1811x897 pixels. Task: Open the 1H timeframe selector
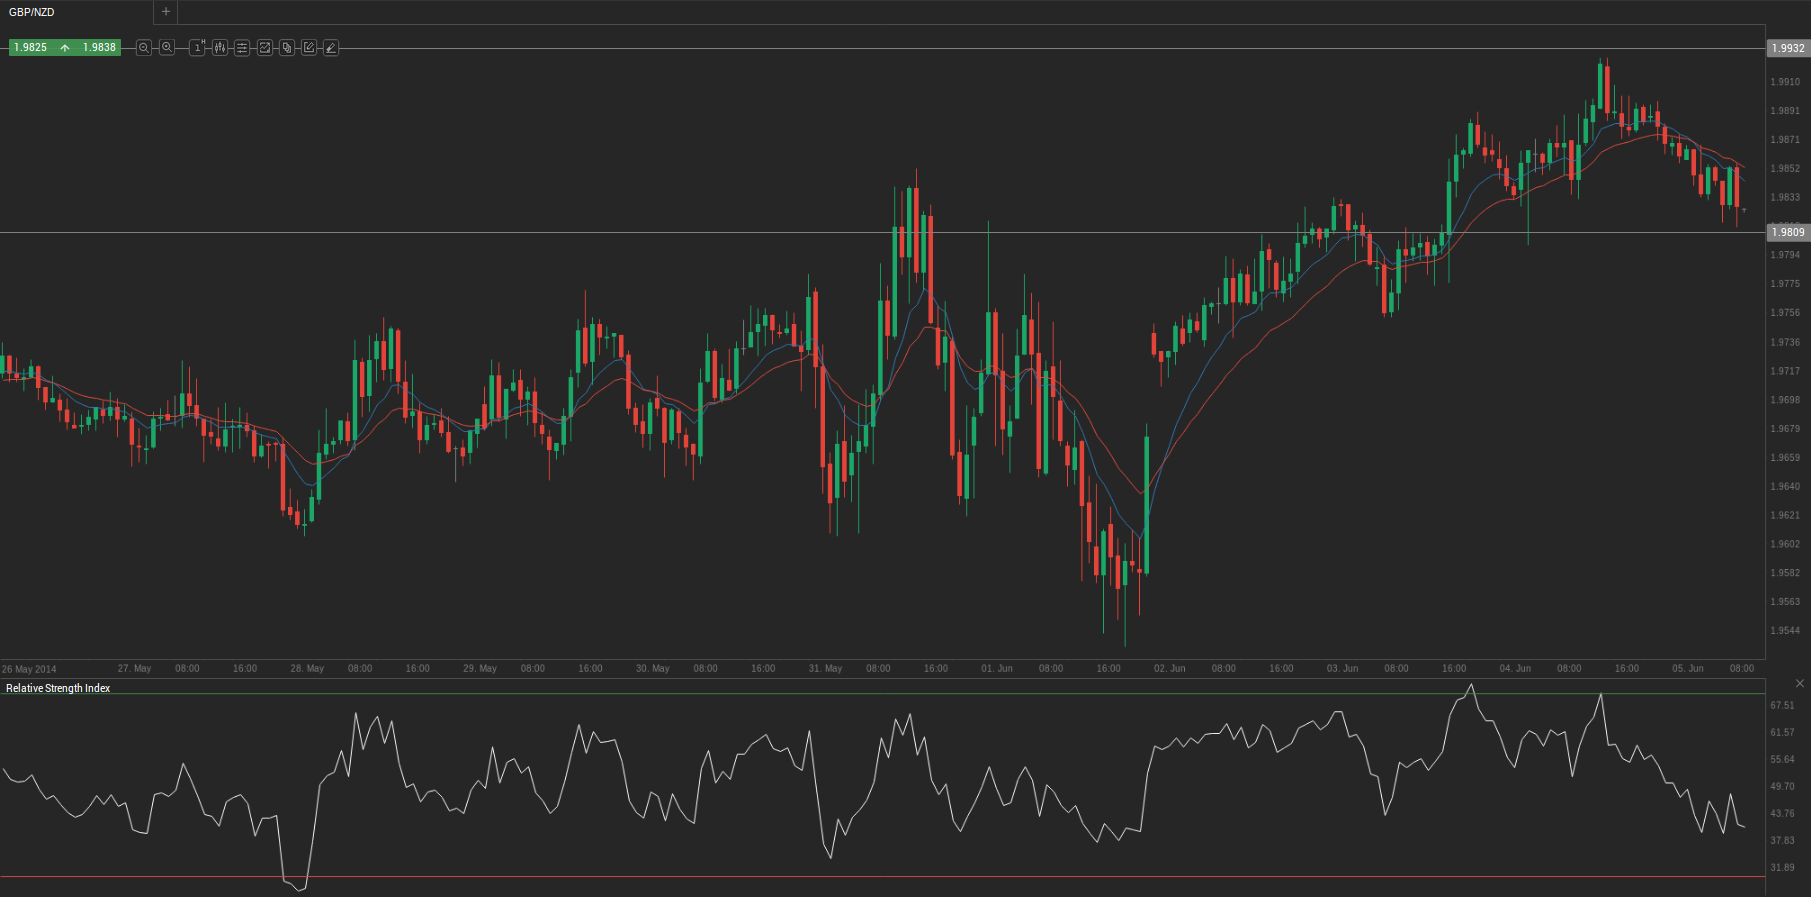(x=197, y=48)
